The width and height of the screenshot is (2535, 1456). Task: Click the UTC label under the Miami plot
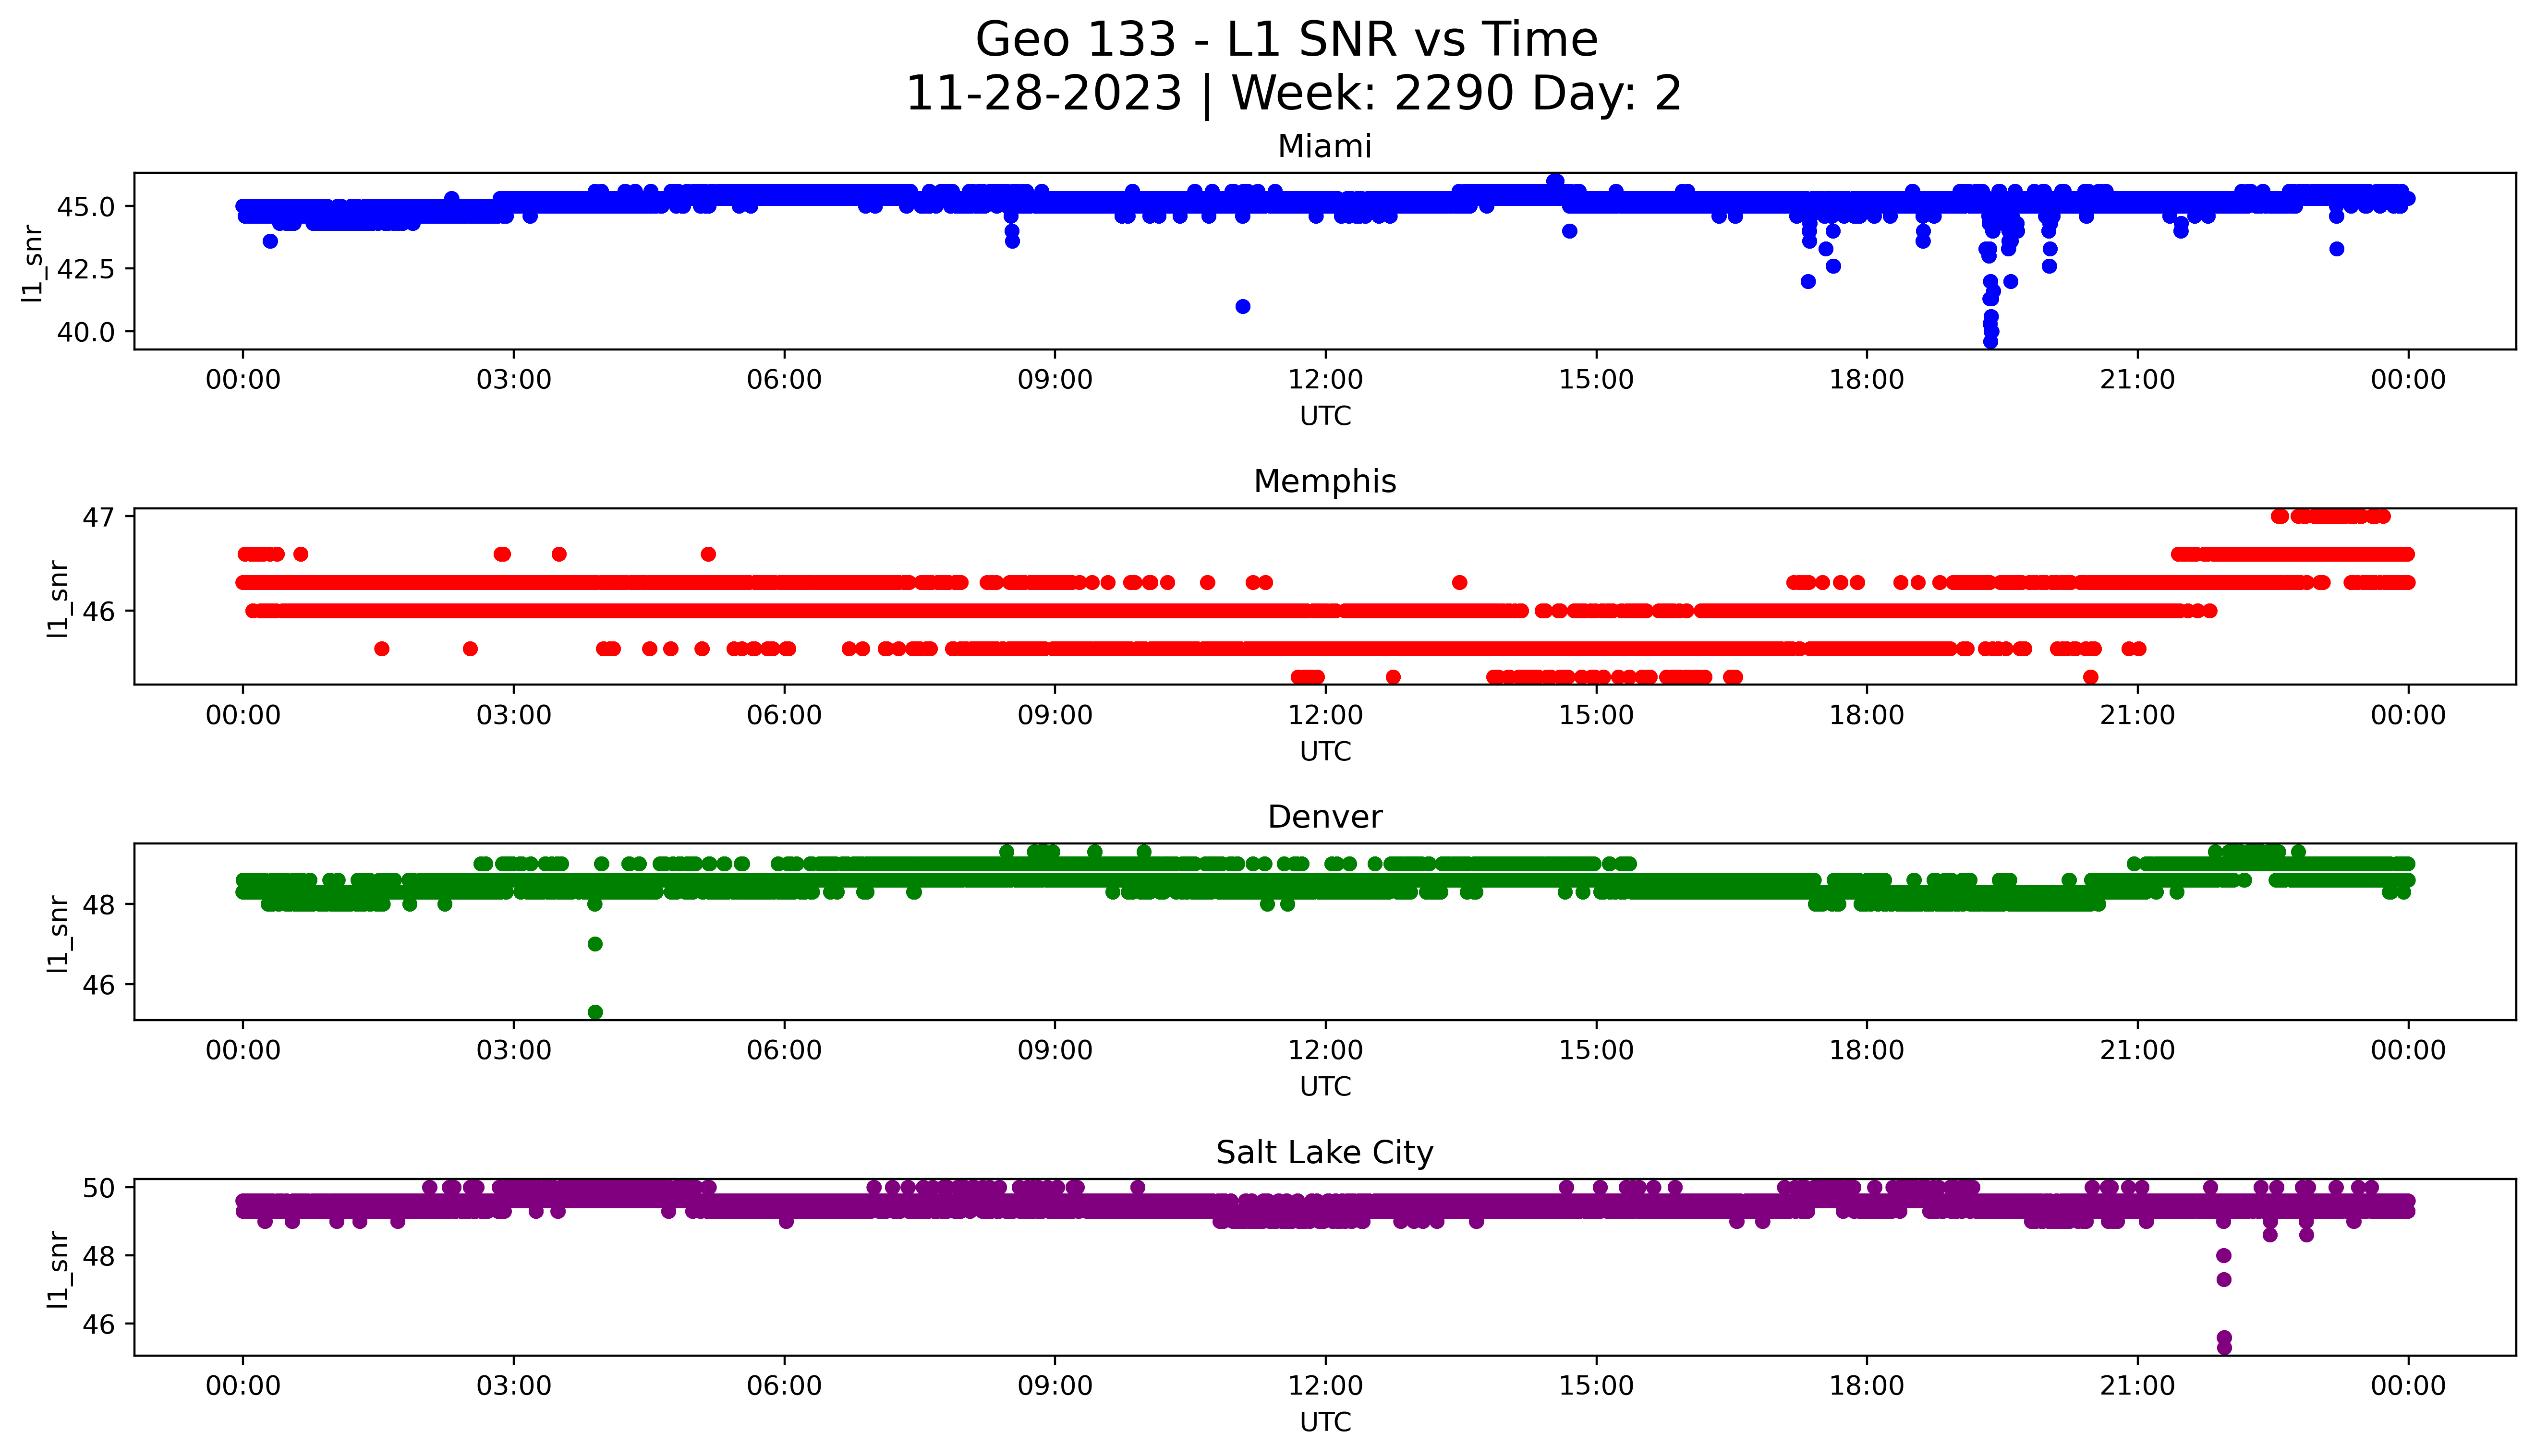tap(1325, 416)
